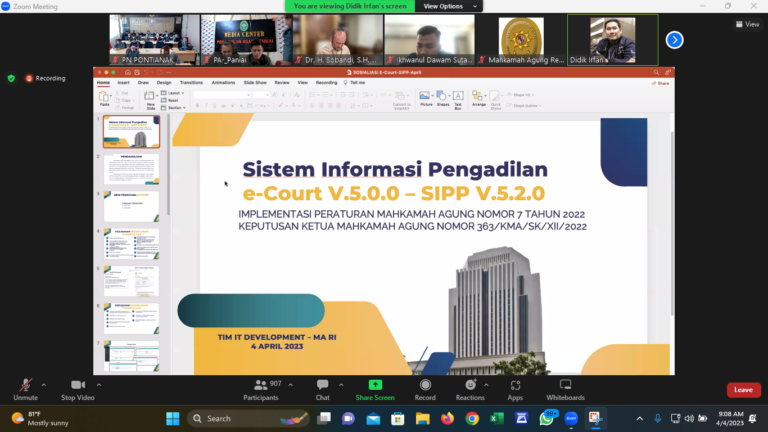Click the red Leave button

tap(743, 390)
